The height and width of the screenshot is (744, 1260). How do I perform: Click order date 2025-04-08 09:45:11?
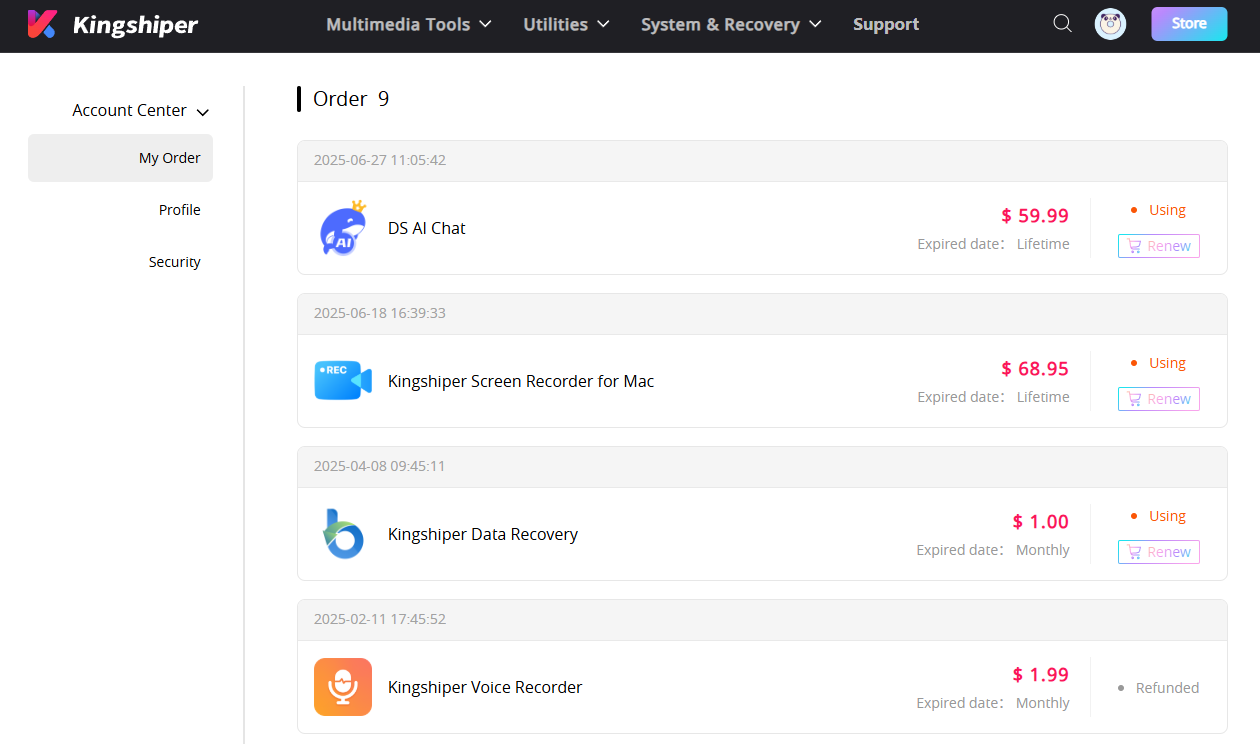click(x=380, y=466)
